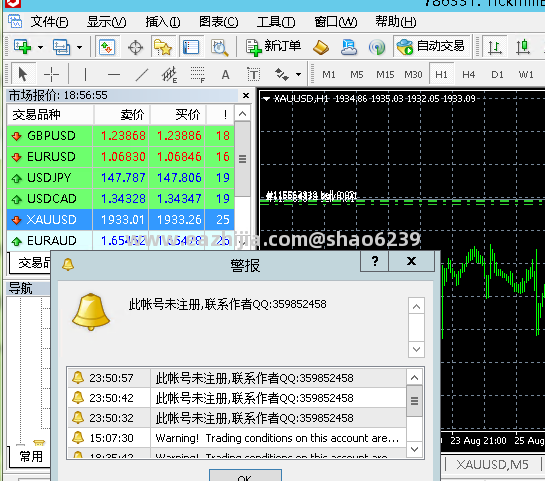Click Market Watch scrollbar up arrow

click(x=243, y=114)
